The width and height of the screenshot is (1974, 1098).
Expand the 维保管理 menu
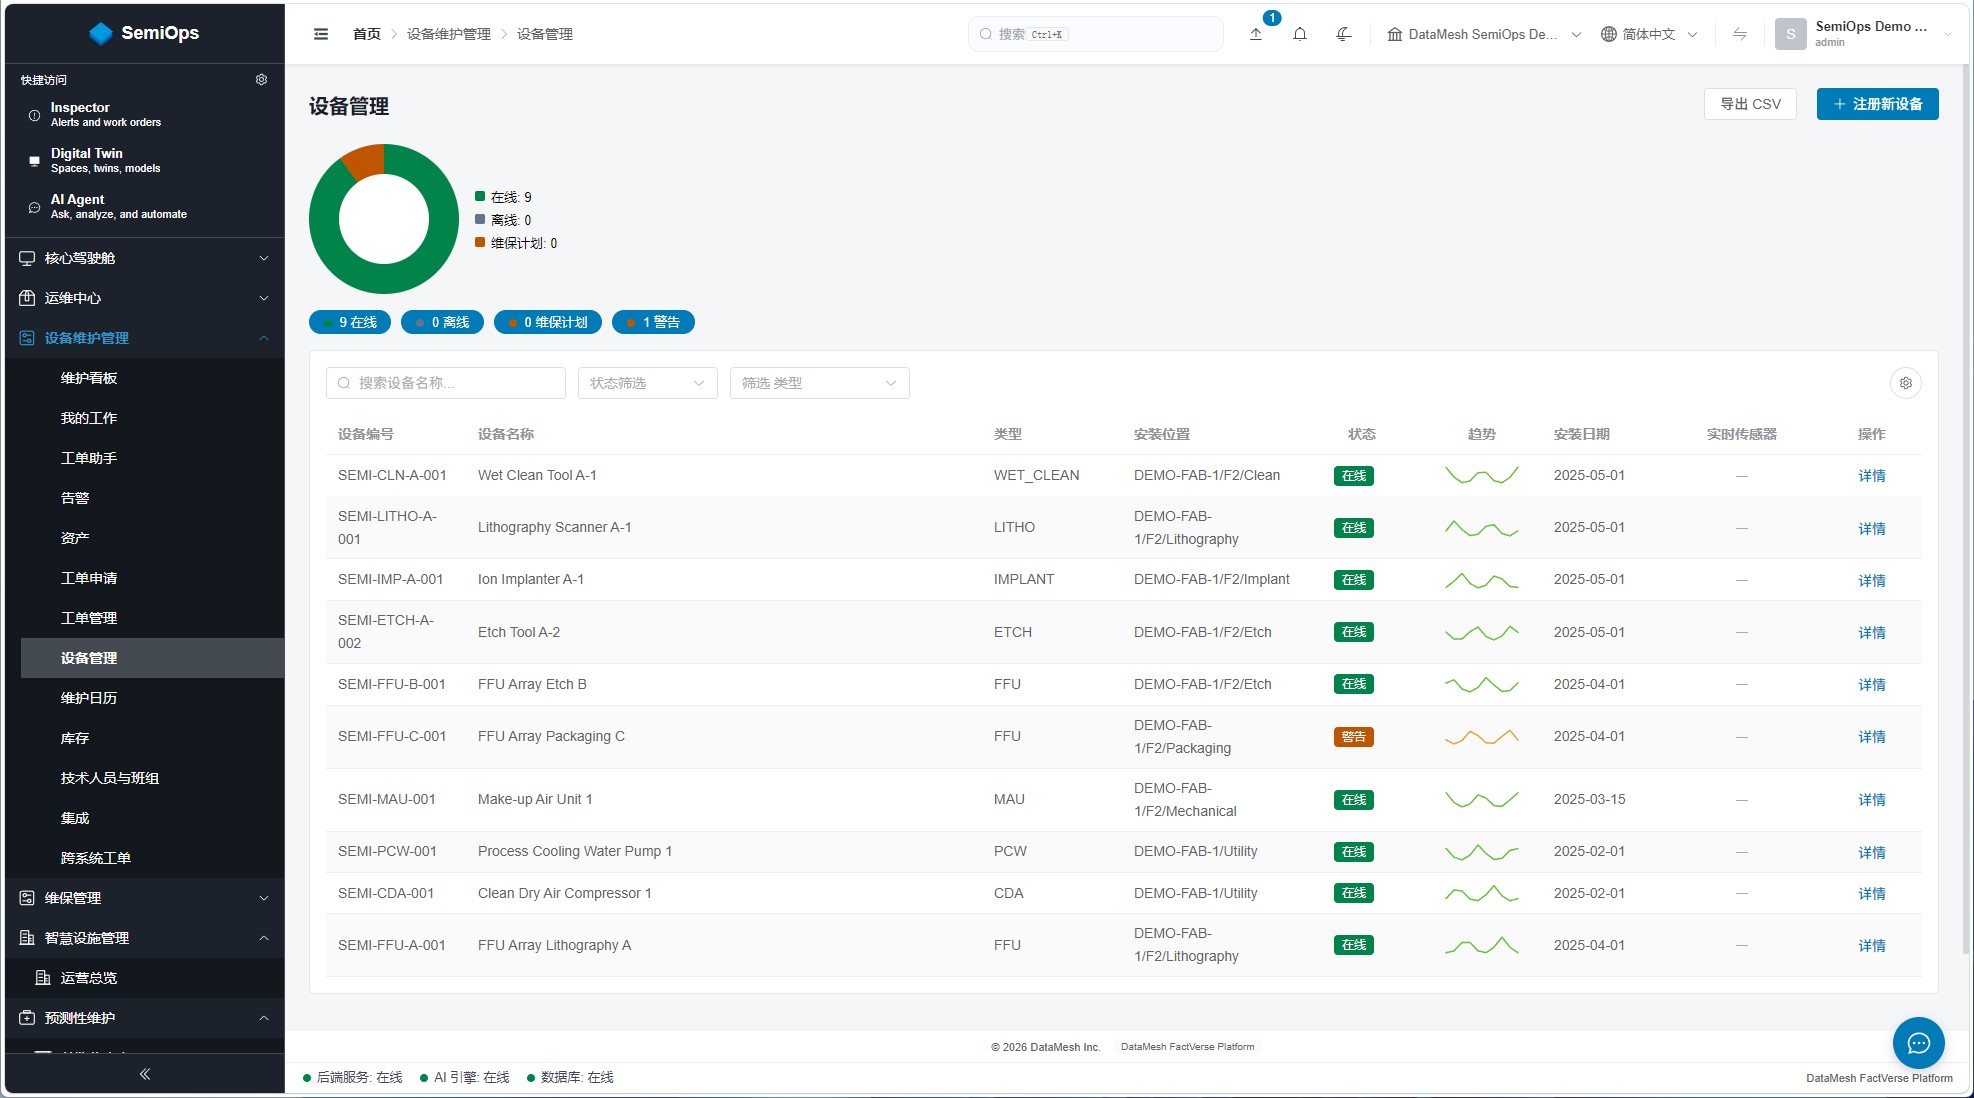(145, 898)
